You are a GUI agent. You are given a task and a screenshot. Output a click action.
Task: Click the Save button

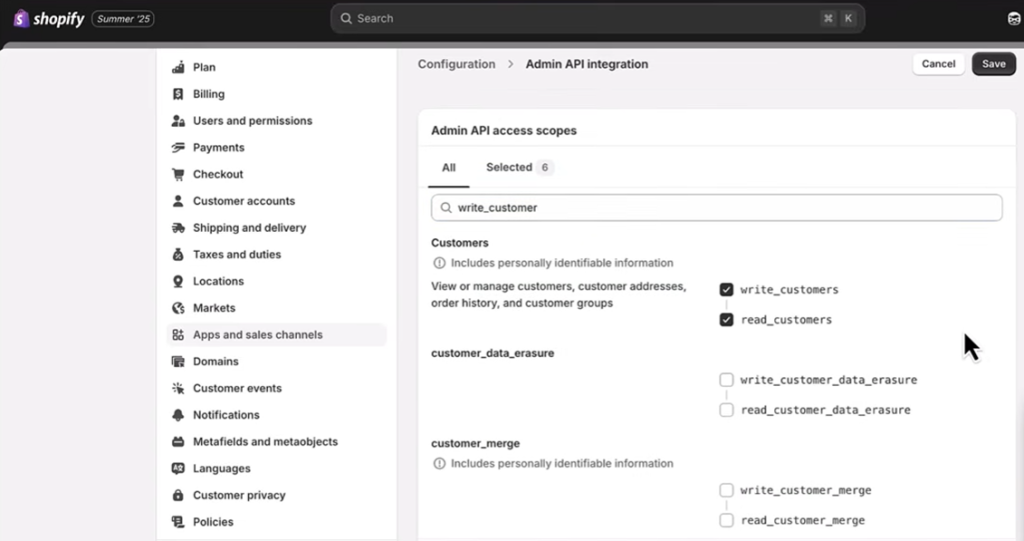click(x=993, y=64)
